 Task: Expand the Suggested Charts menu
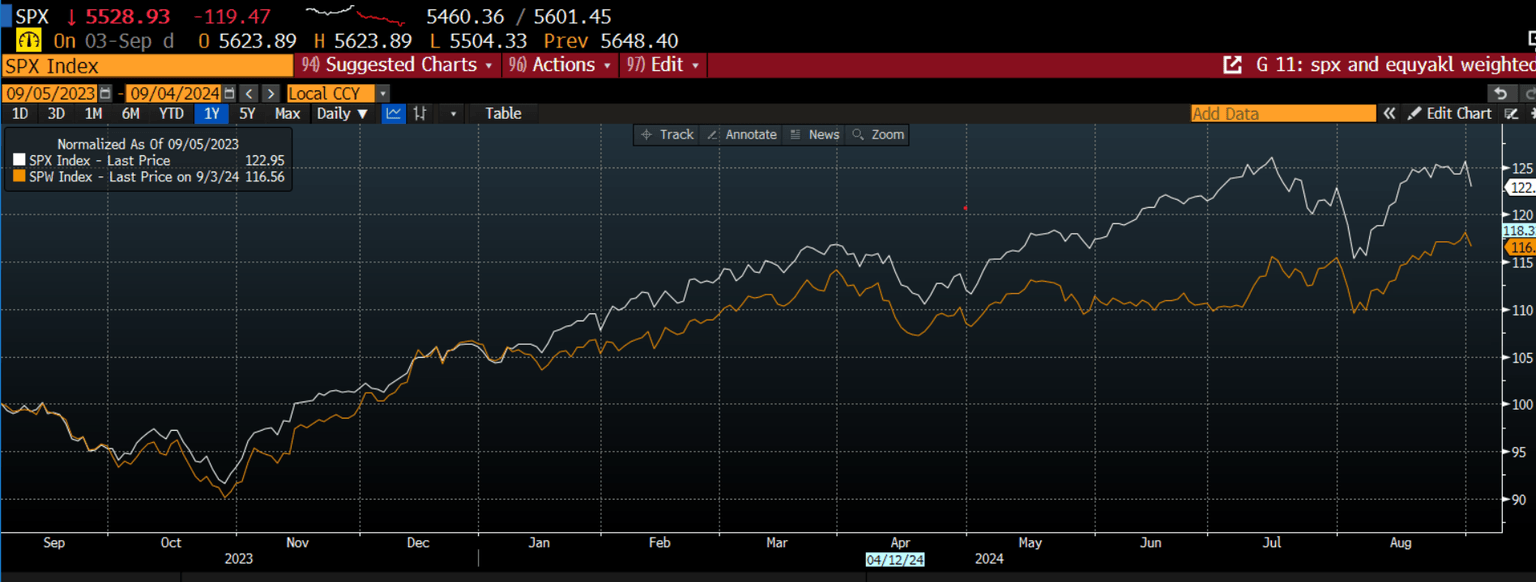point(397,65)
